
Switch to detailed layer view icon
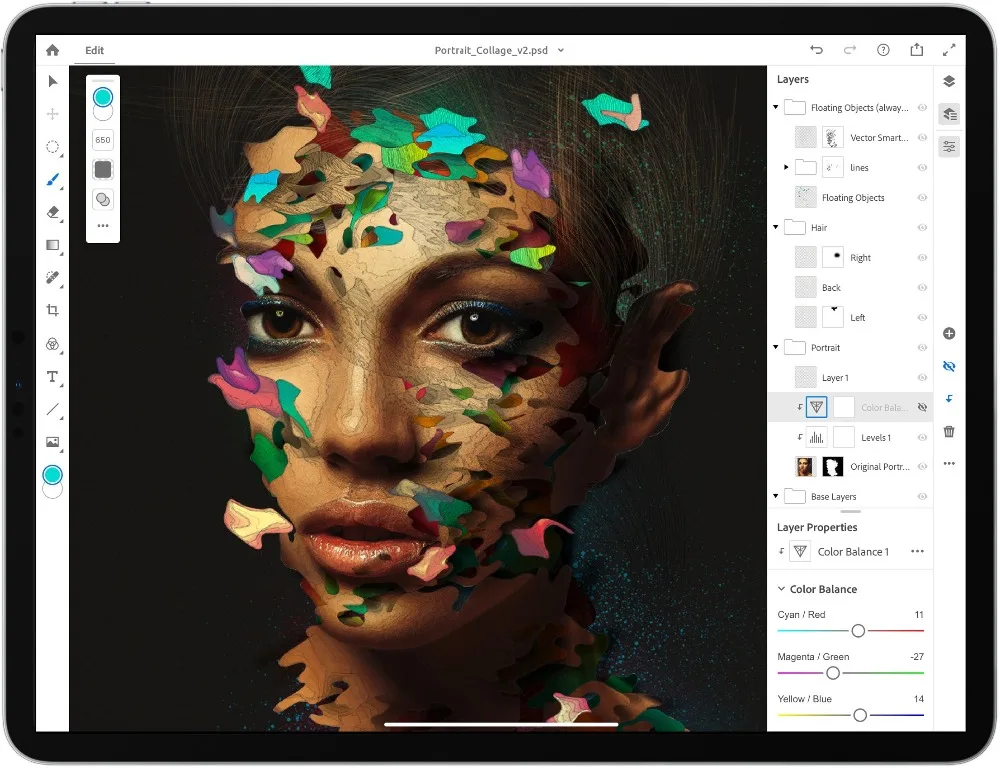950,114
